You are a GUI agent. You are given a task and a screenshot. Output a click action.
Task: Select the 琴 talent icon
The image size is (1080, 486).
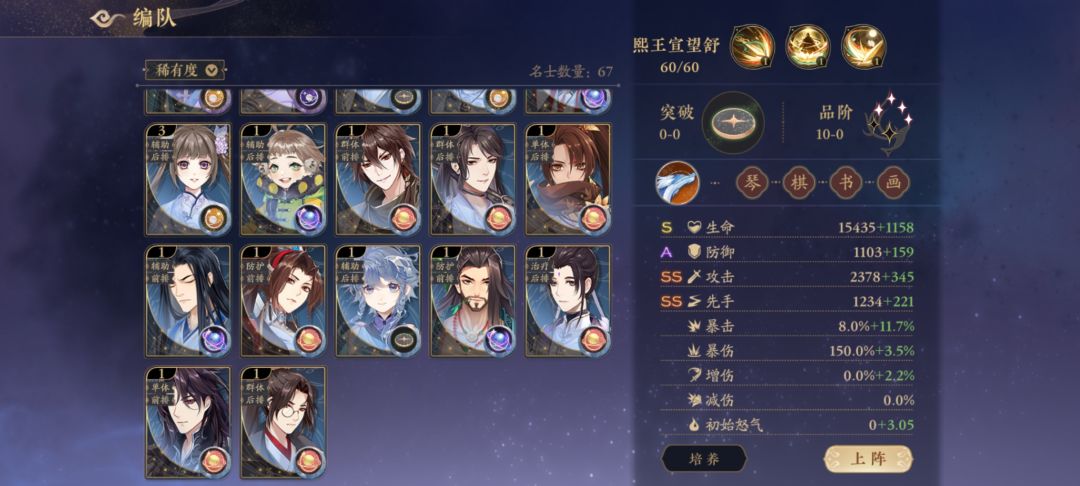pos(751,183)
